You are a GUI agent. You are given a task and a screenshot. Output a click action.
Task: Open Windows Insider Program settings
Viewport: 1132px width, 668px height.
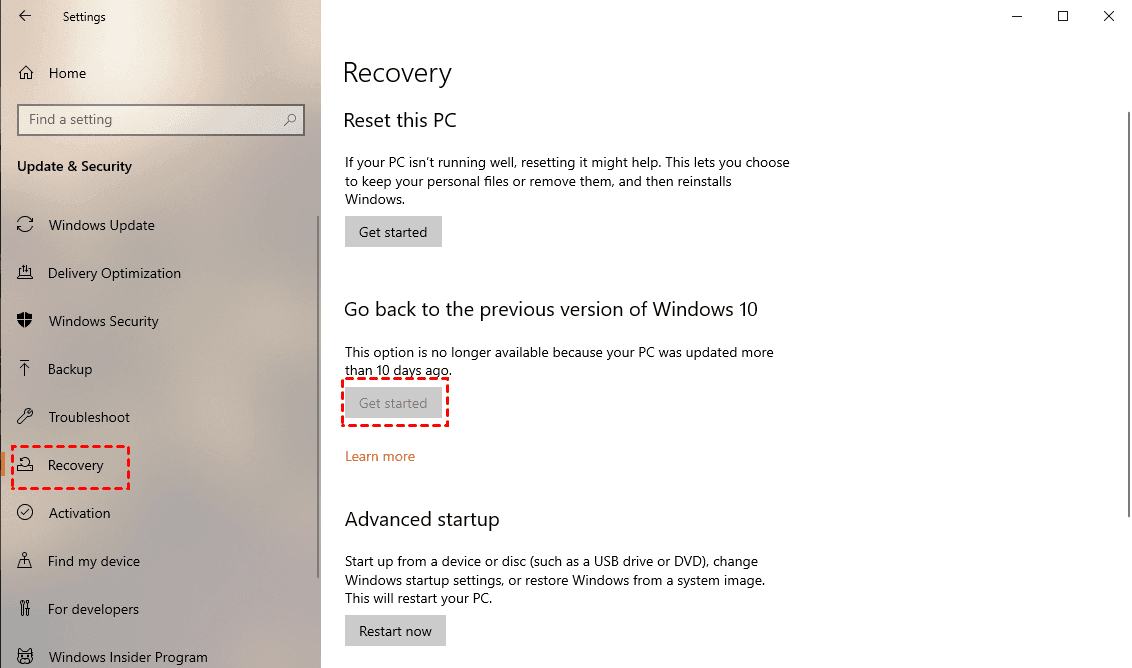pos(127,657)
